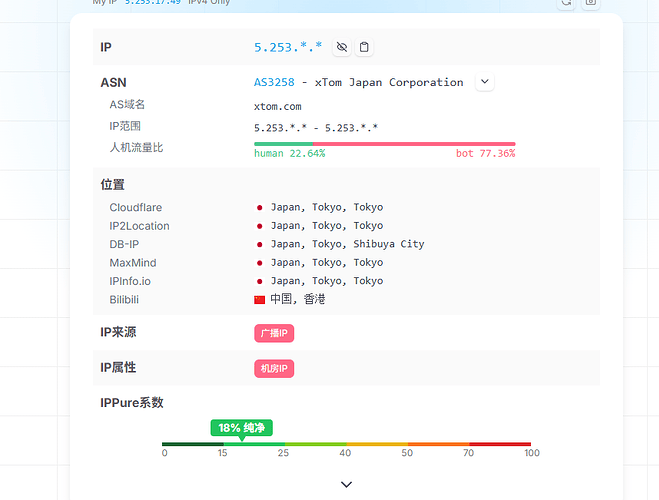Click the AS域名 label
The image size is (659, 500).
pos(127,104)
